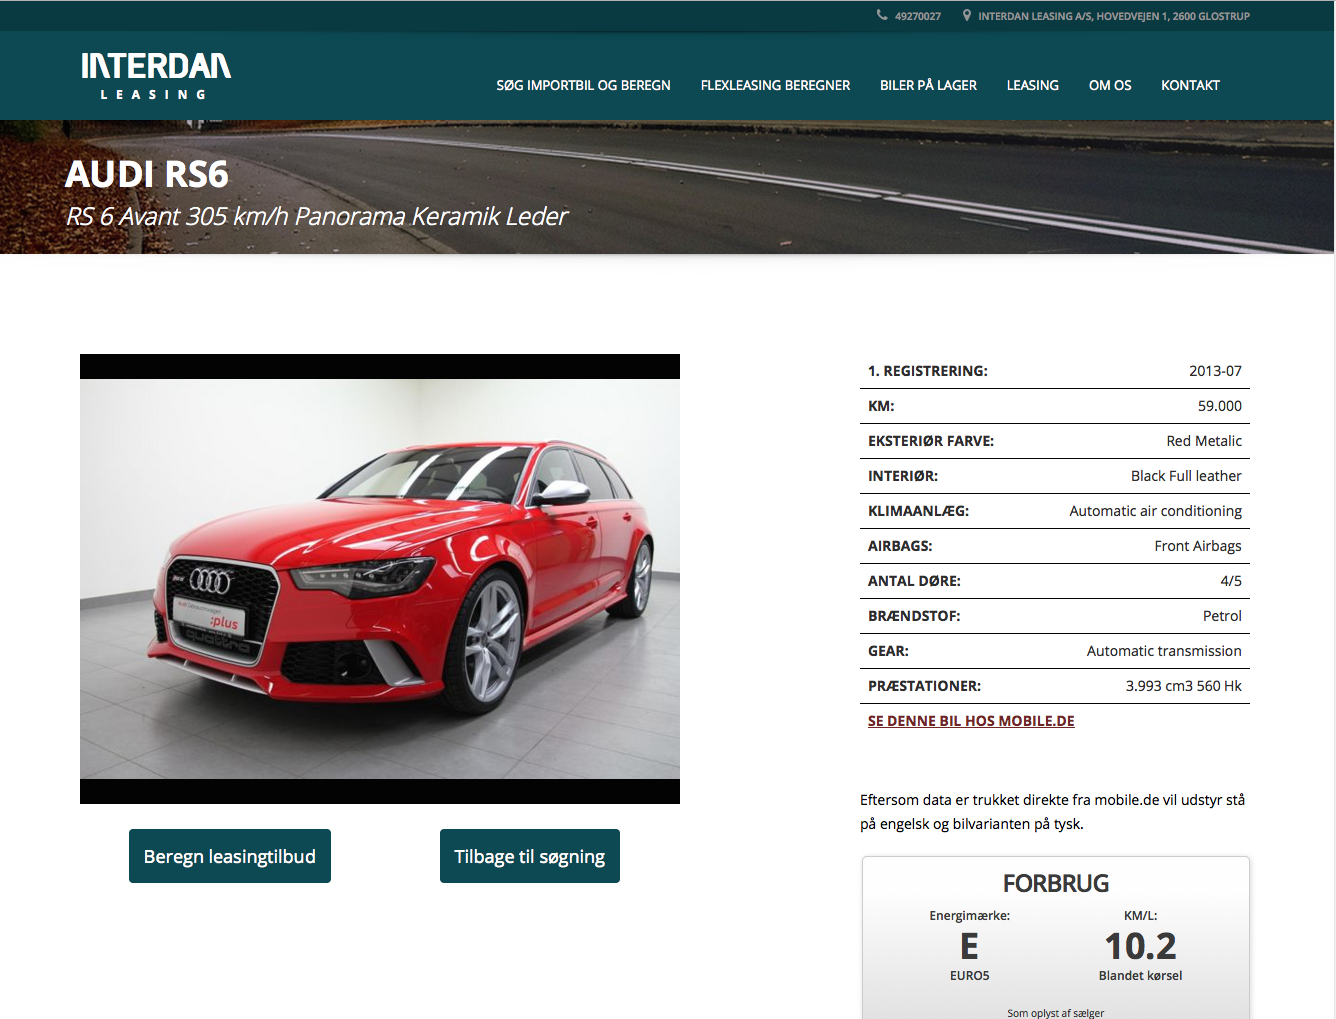Screen dimensions: 1336x1019
Task: Go to Biler på Lager page
Action: (928, 85)
